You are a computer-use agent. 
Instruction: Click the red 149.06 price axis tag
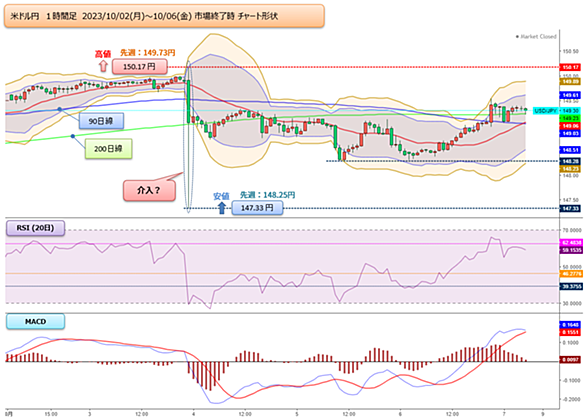click(570, 126)
